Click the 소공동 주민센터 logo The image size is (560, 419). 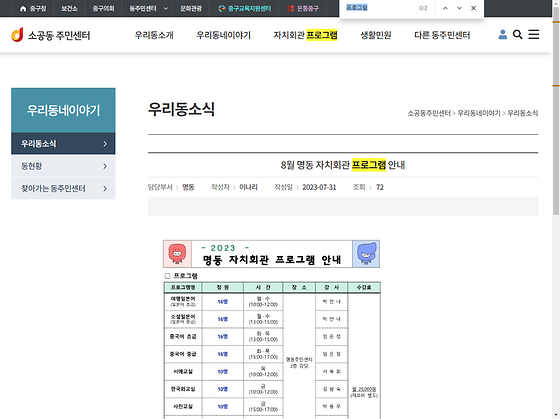pyautogui.click(x=50, y=35)
